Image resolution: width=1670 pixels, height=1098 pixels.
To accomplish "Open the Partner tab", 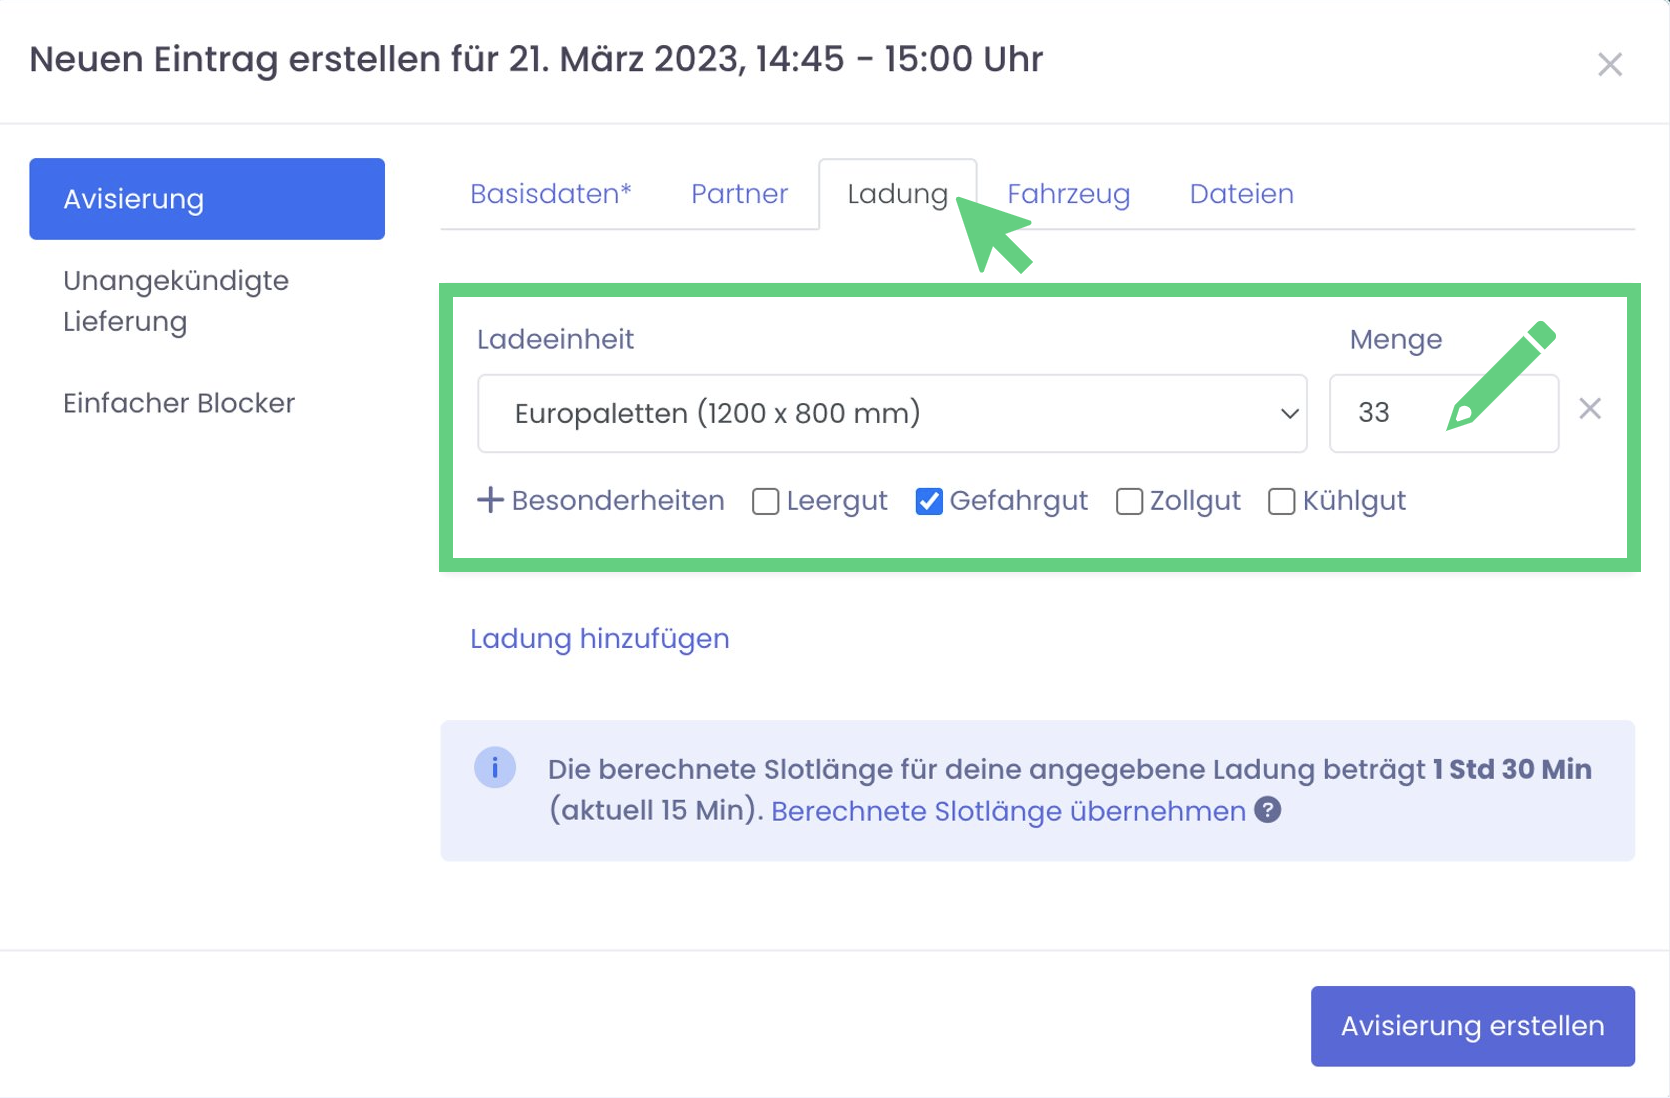I will click(x=739, y=194).
